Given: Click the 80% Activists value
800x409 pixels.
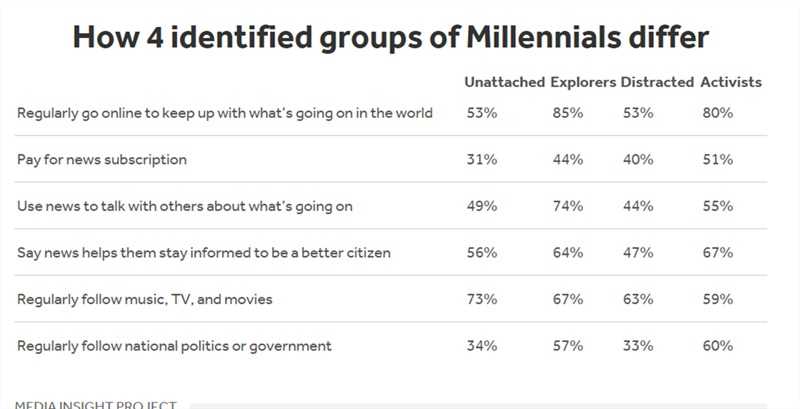Looking at the screenshot, I should [718, 113].
